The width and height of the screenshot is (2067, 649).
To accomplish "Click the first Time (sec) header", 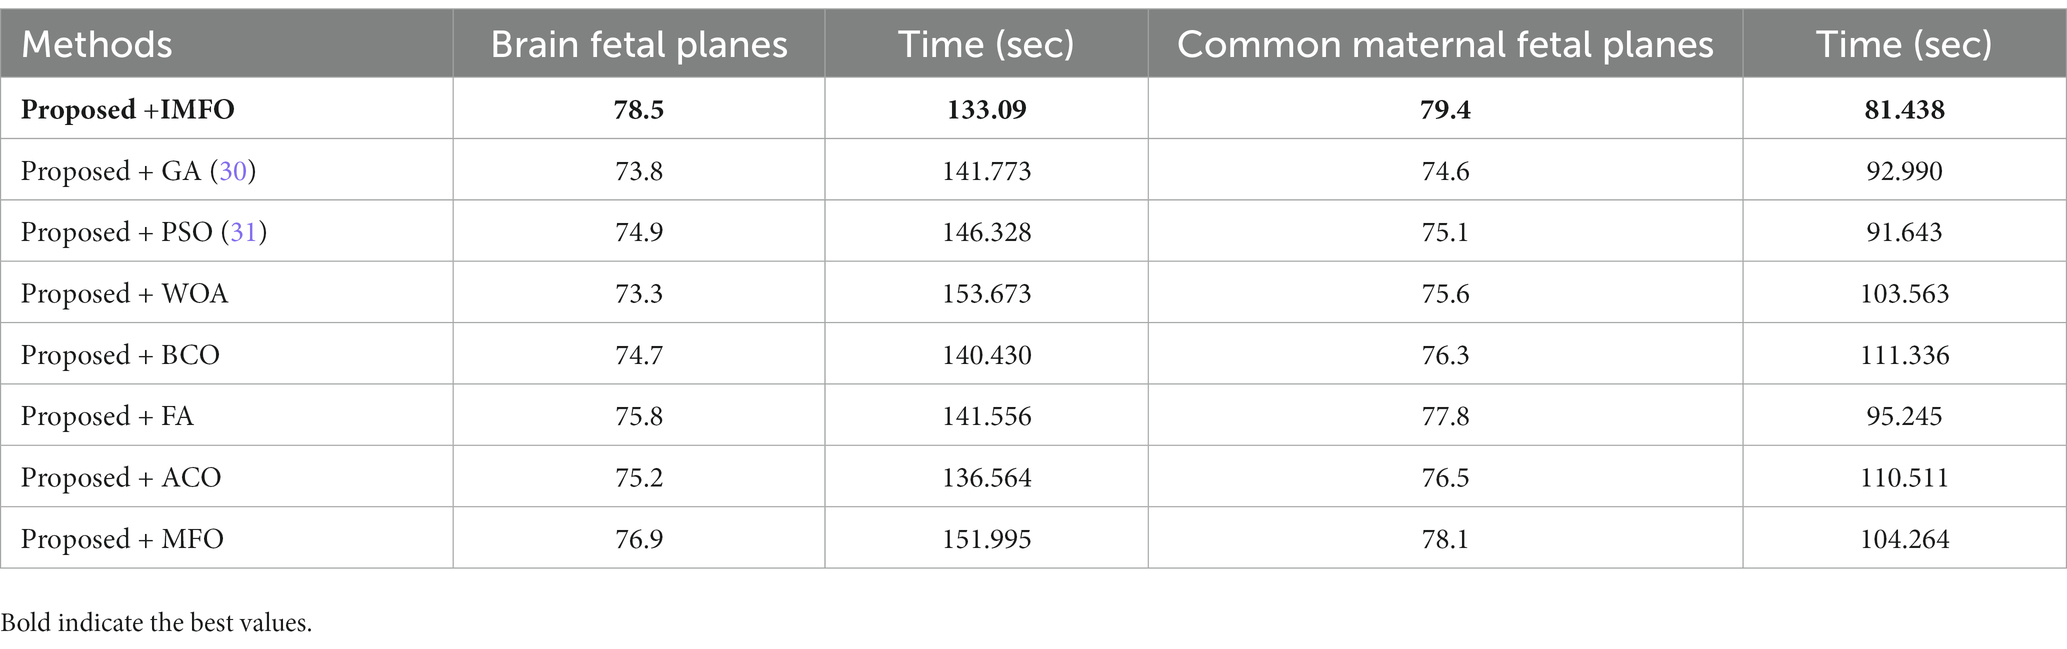I will pyautogui.click(x=986, y=45).
